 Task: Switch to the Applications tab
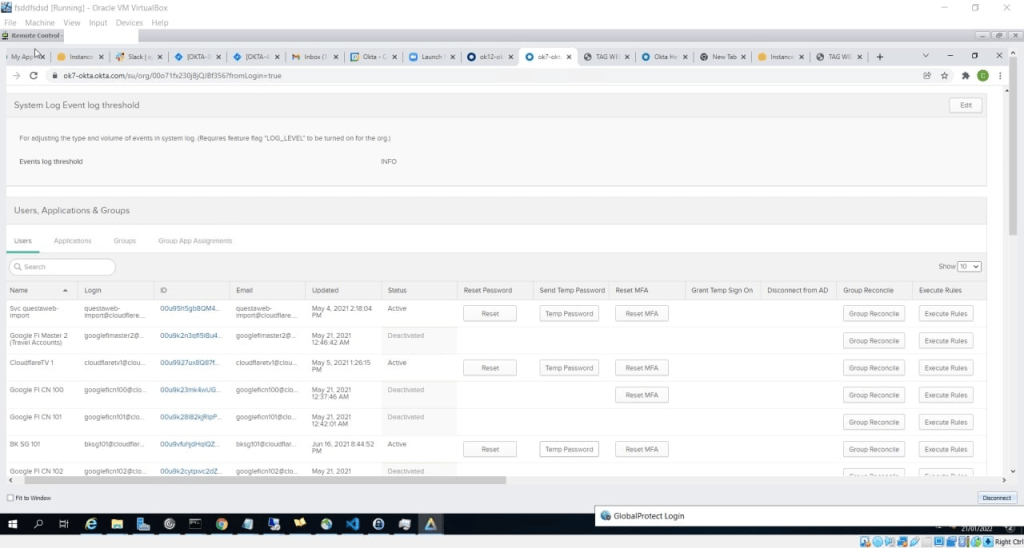coord(73,241)
